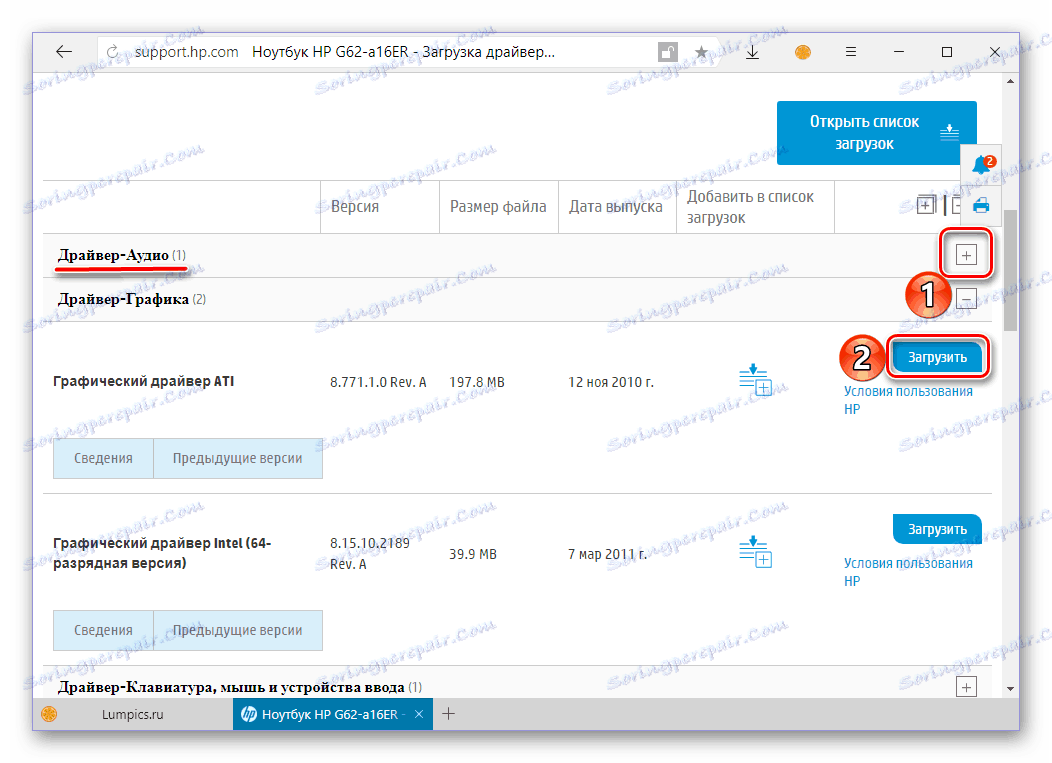Open Условия пользования HP link for ATI driver
Viewport: 1052px width, 763px height.
tap(908, 400)
